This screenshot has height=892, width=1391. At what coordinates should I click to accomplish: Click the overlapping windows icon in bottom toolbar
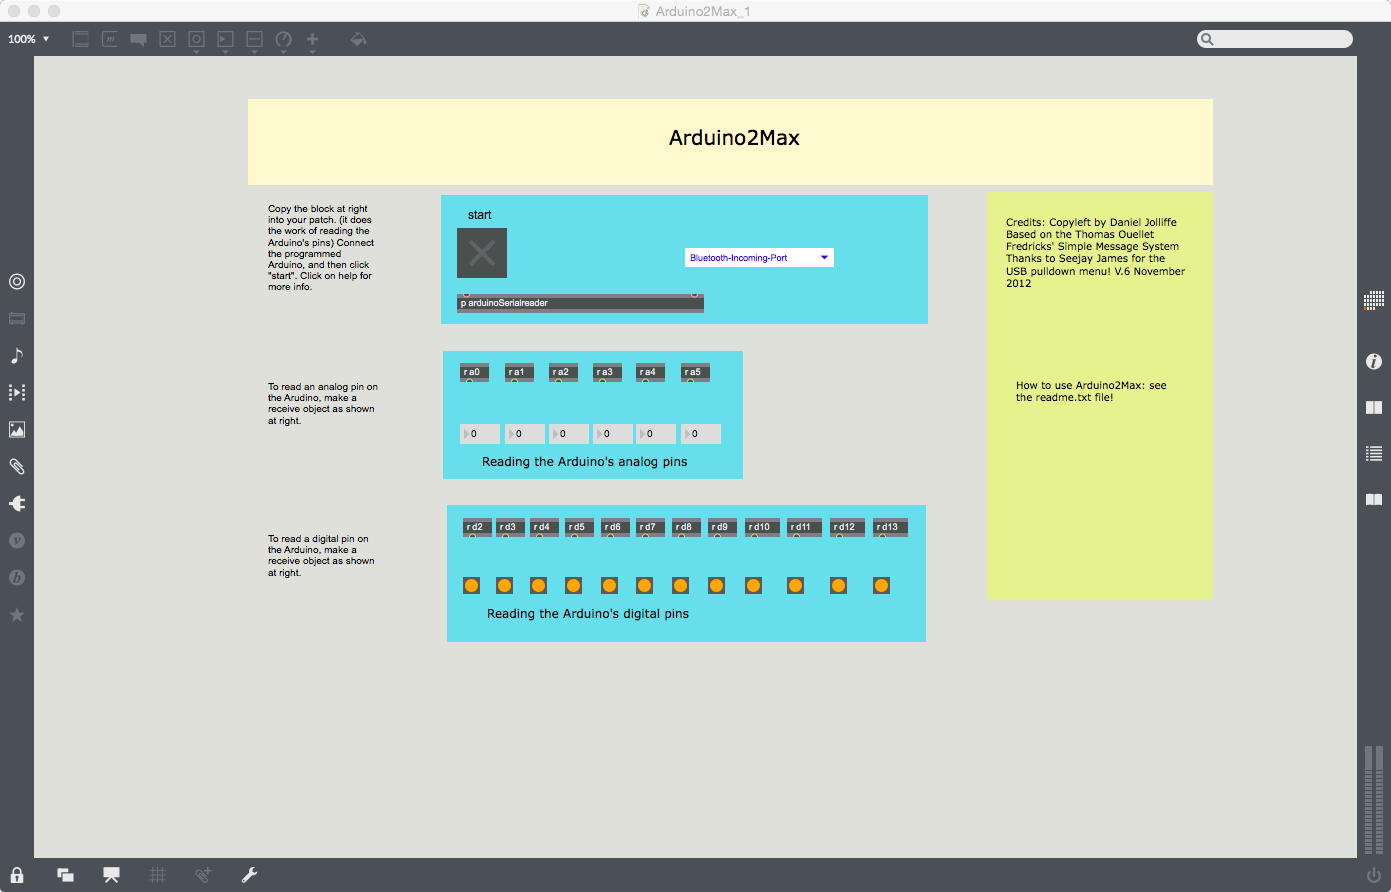pos(65,875)
